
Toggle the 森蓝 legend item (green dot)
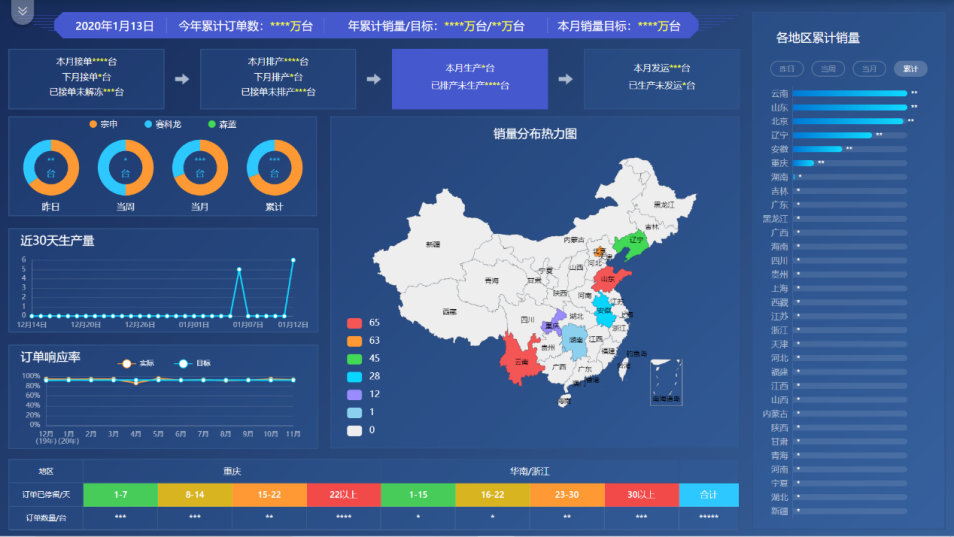(x=223, y=125)
